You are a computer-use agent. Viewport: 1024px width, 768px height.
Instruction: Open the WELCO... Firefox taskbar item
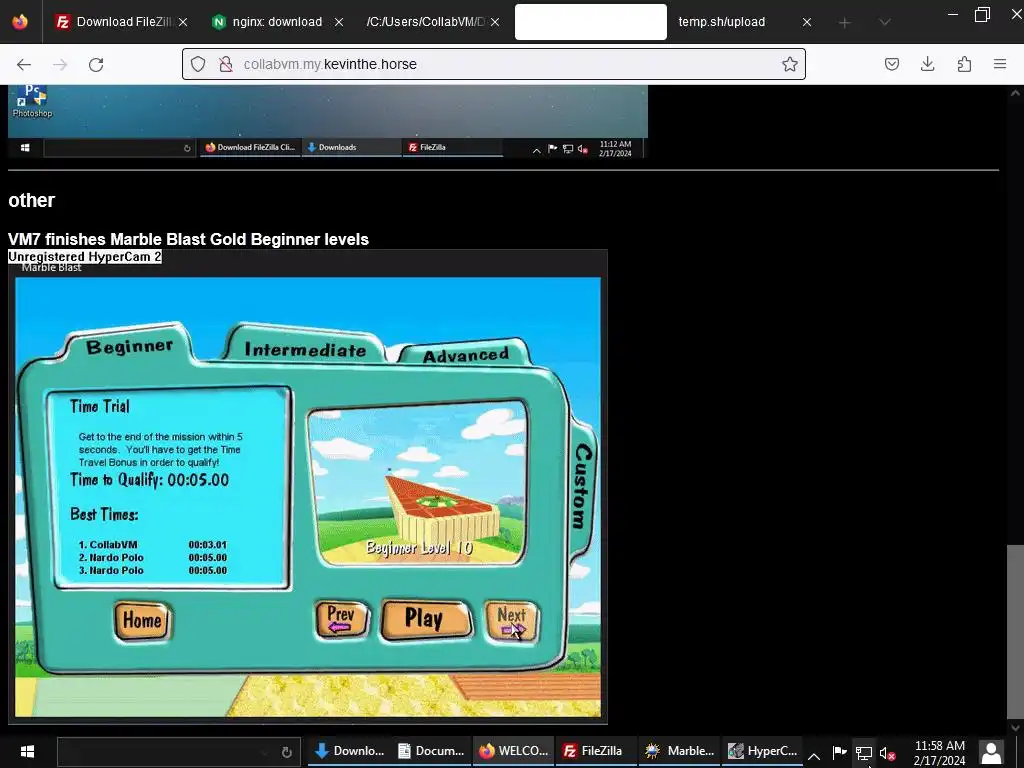[x=513, y=751]
